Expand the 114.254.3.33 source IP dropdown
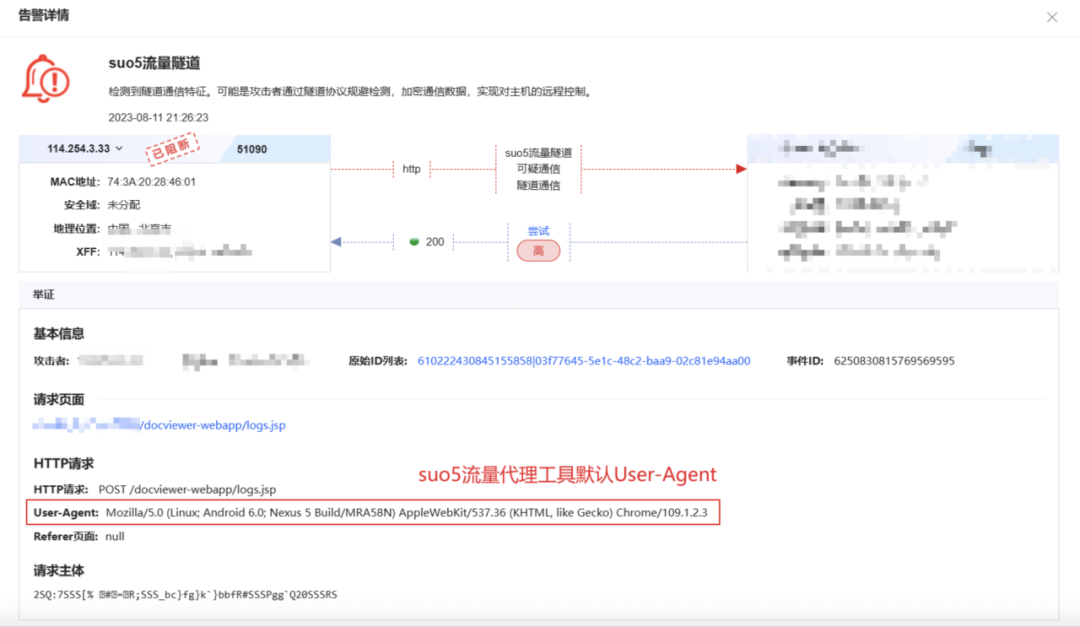The width and height of the screenshot is (1080, 627). [119, 149]
